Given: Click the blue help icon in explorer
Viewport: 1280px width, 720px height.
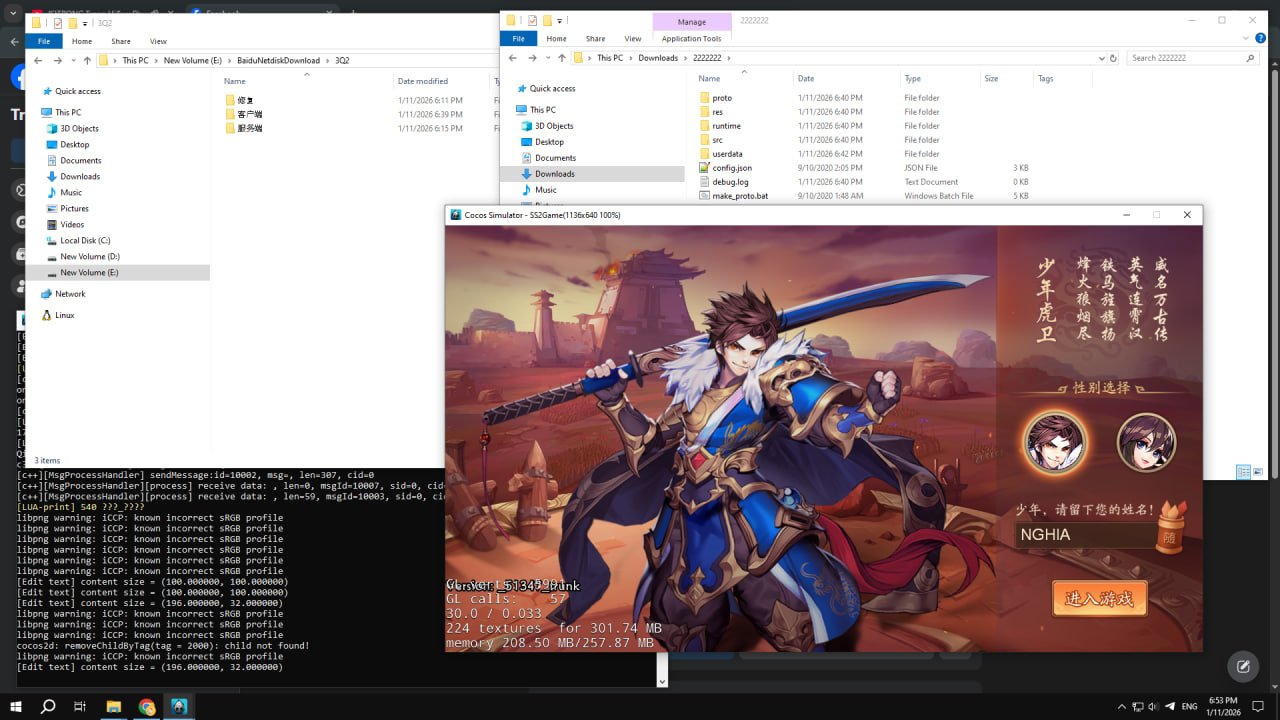Looking at the screenshot, I should (1260, 38).
